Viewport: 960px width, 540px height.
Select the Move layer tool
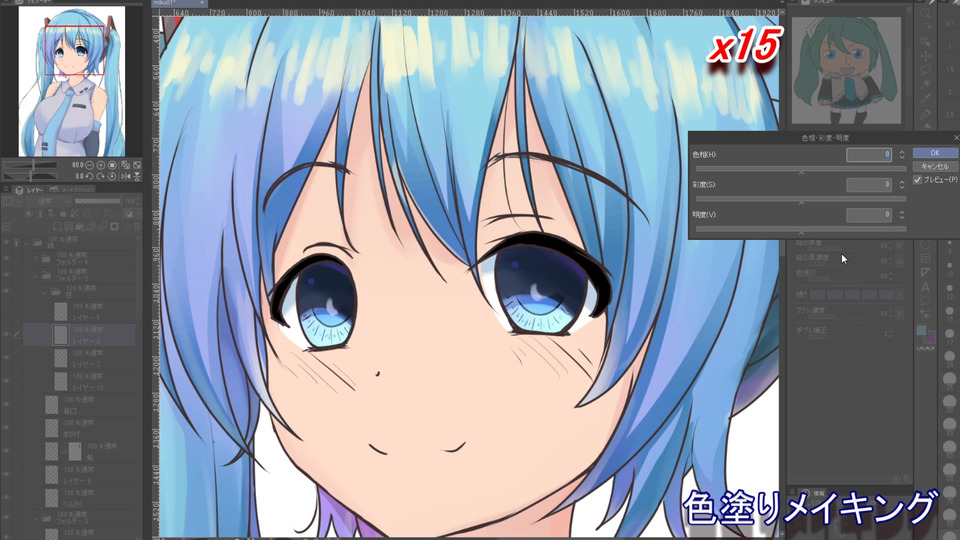point(926,56)
